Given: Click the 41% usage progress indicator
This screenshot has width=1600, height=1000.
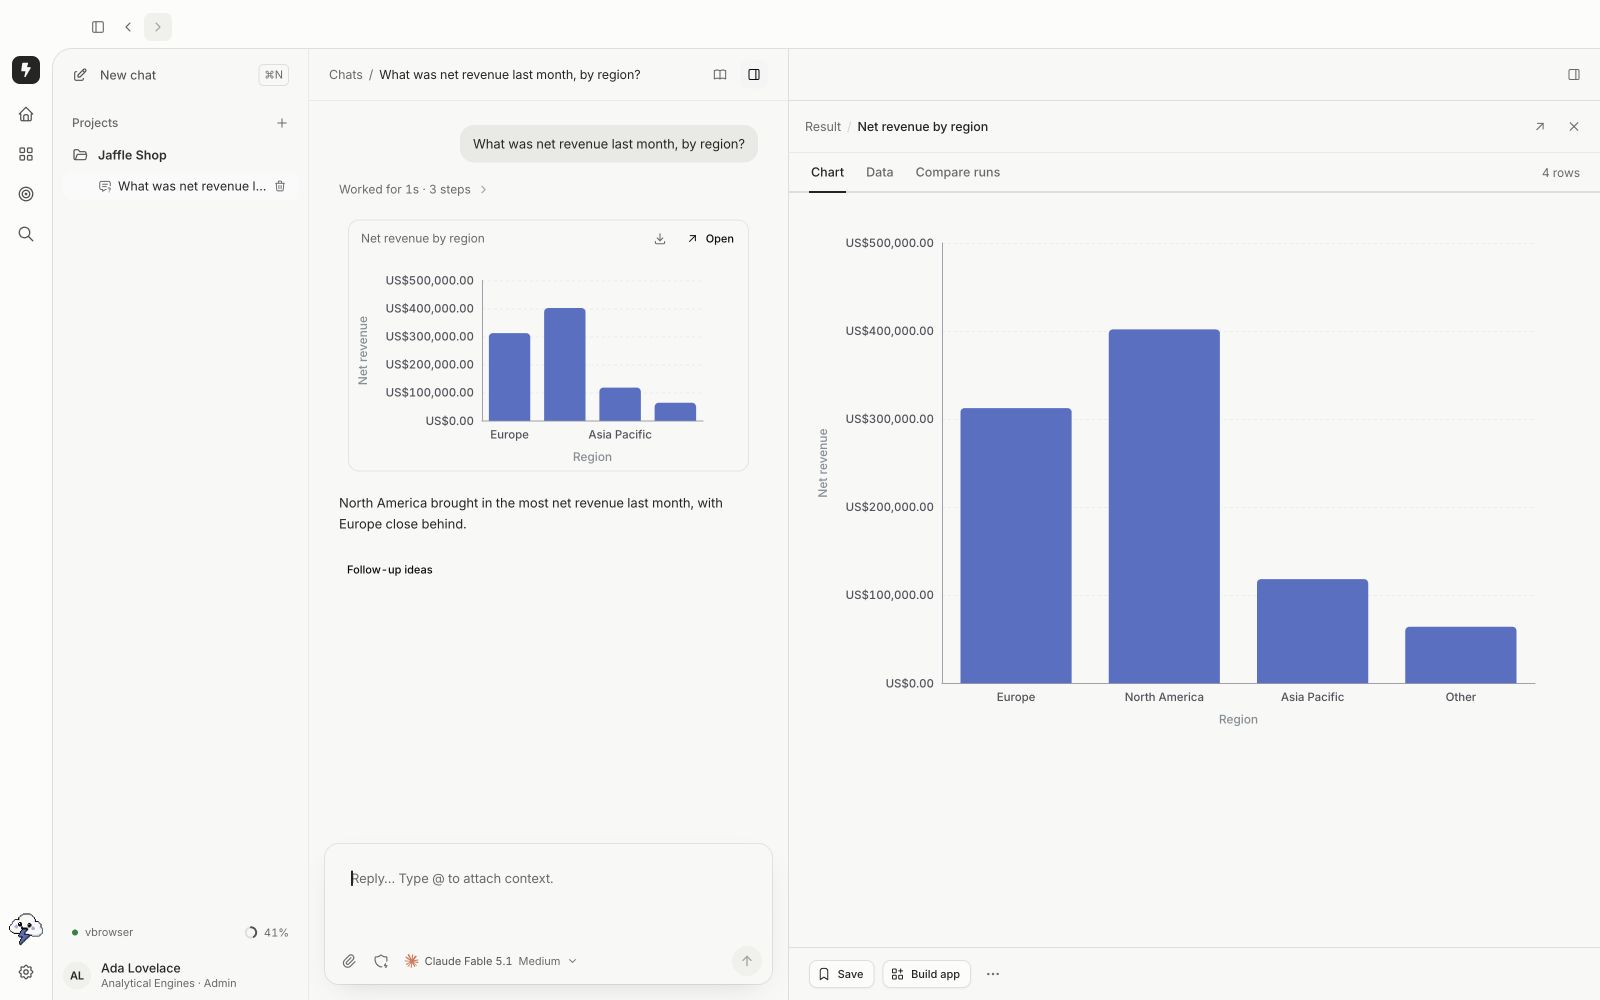Looking at the screenshot, I should pos(267,932).
